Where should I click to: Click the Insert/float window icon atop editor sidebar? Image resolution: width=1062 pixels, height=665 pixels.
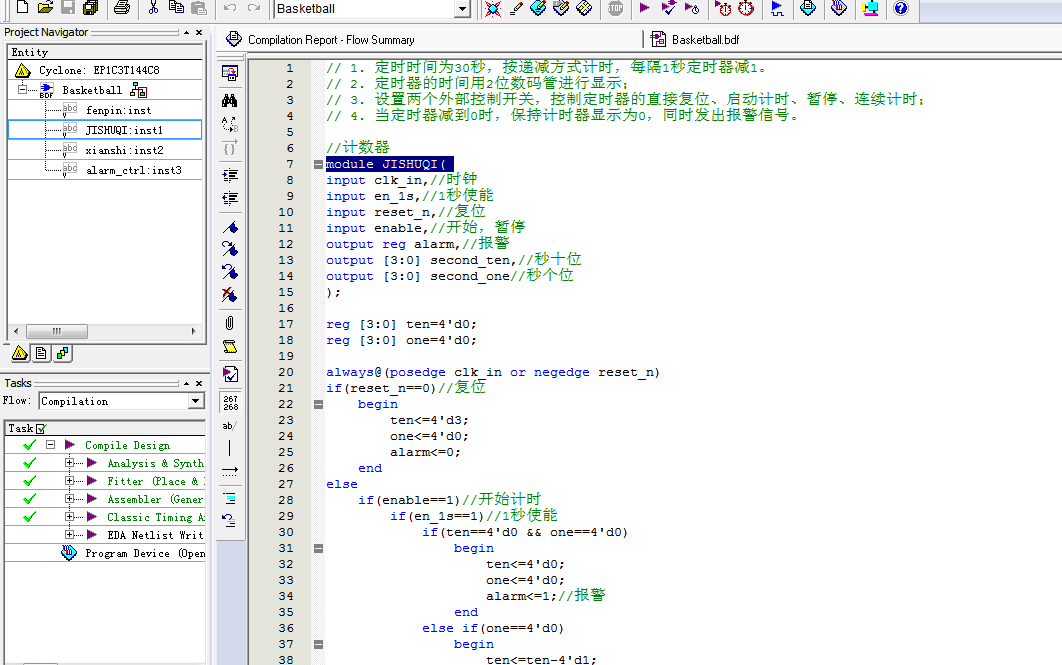point(230,73)
